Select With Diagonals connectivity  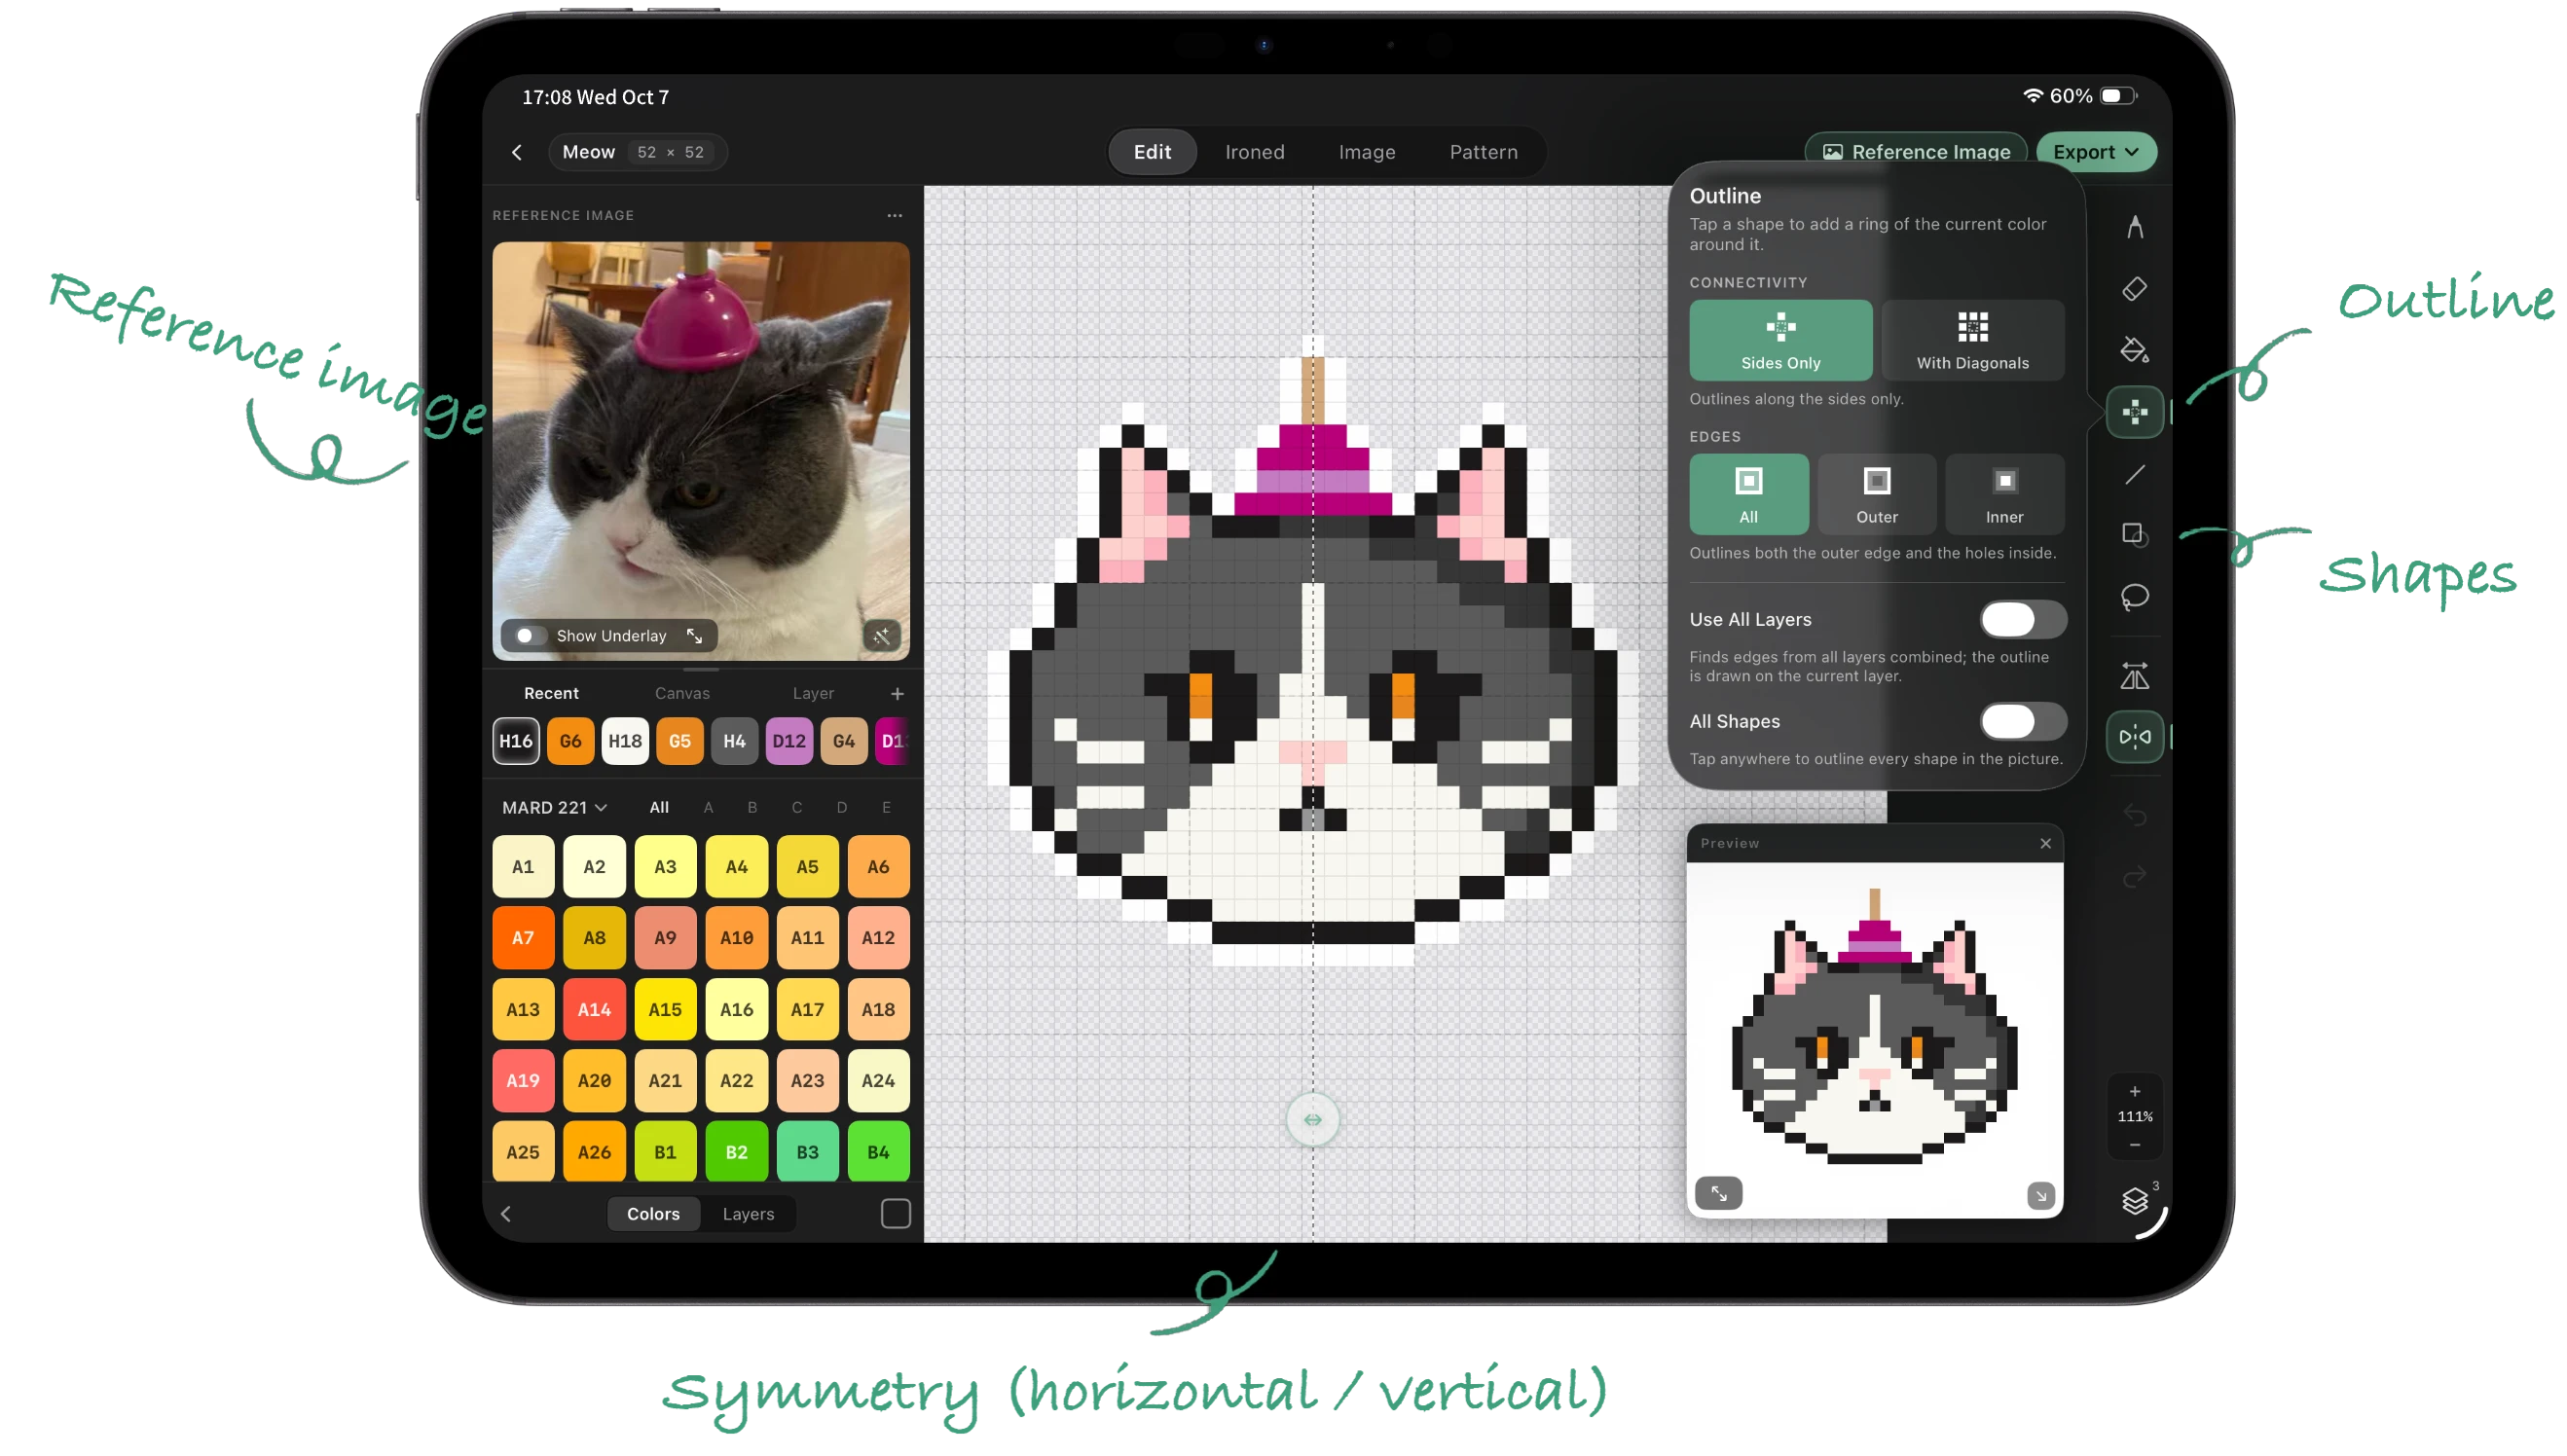pos(1972,341)
